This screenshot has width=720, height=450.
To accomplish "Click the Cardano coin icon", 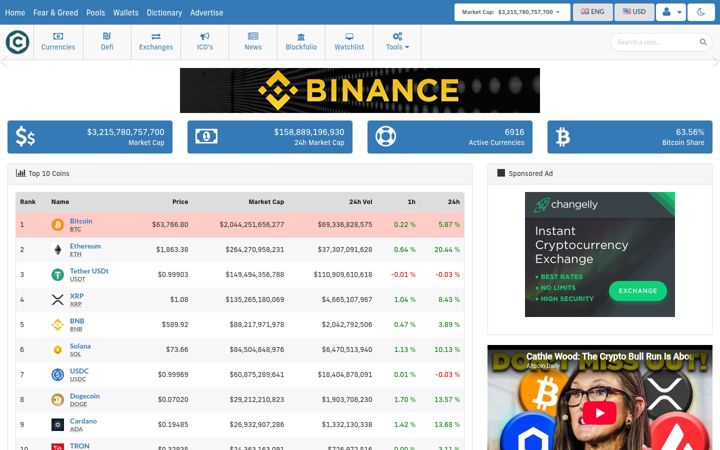I will click(x=57, y=425).
